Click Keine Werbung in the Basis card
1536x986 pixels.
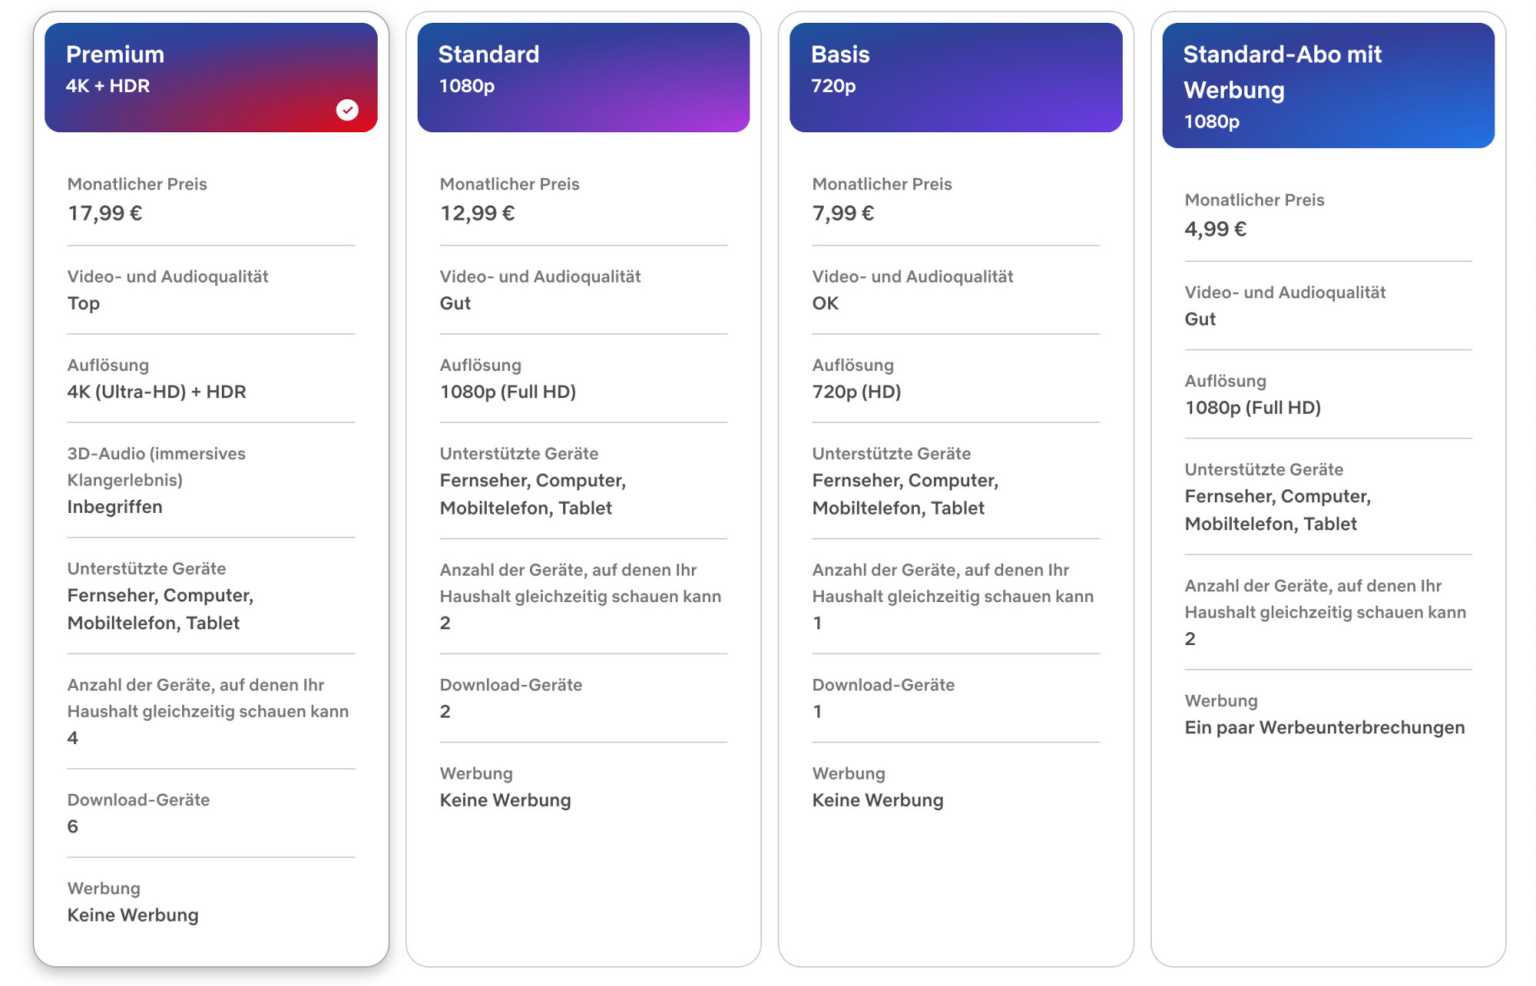point(877,800)
